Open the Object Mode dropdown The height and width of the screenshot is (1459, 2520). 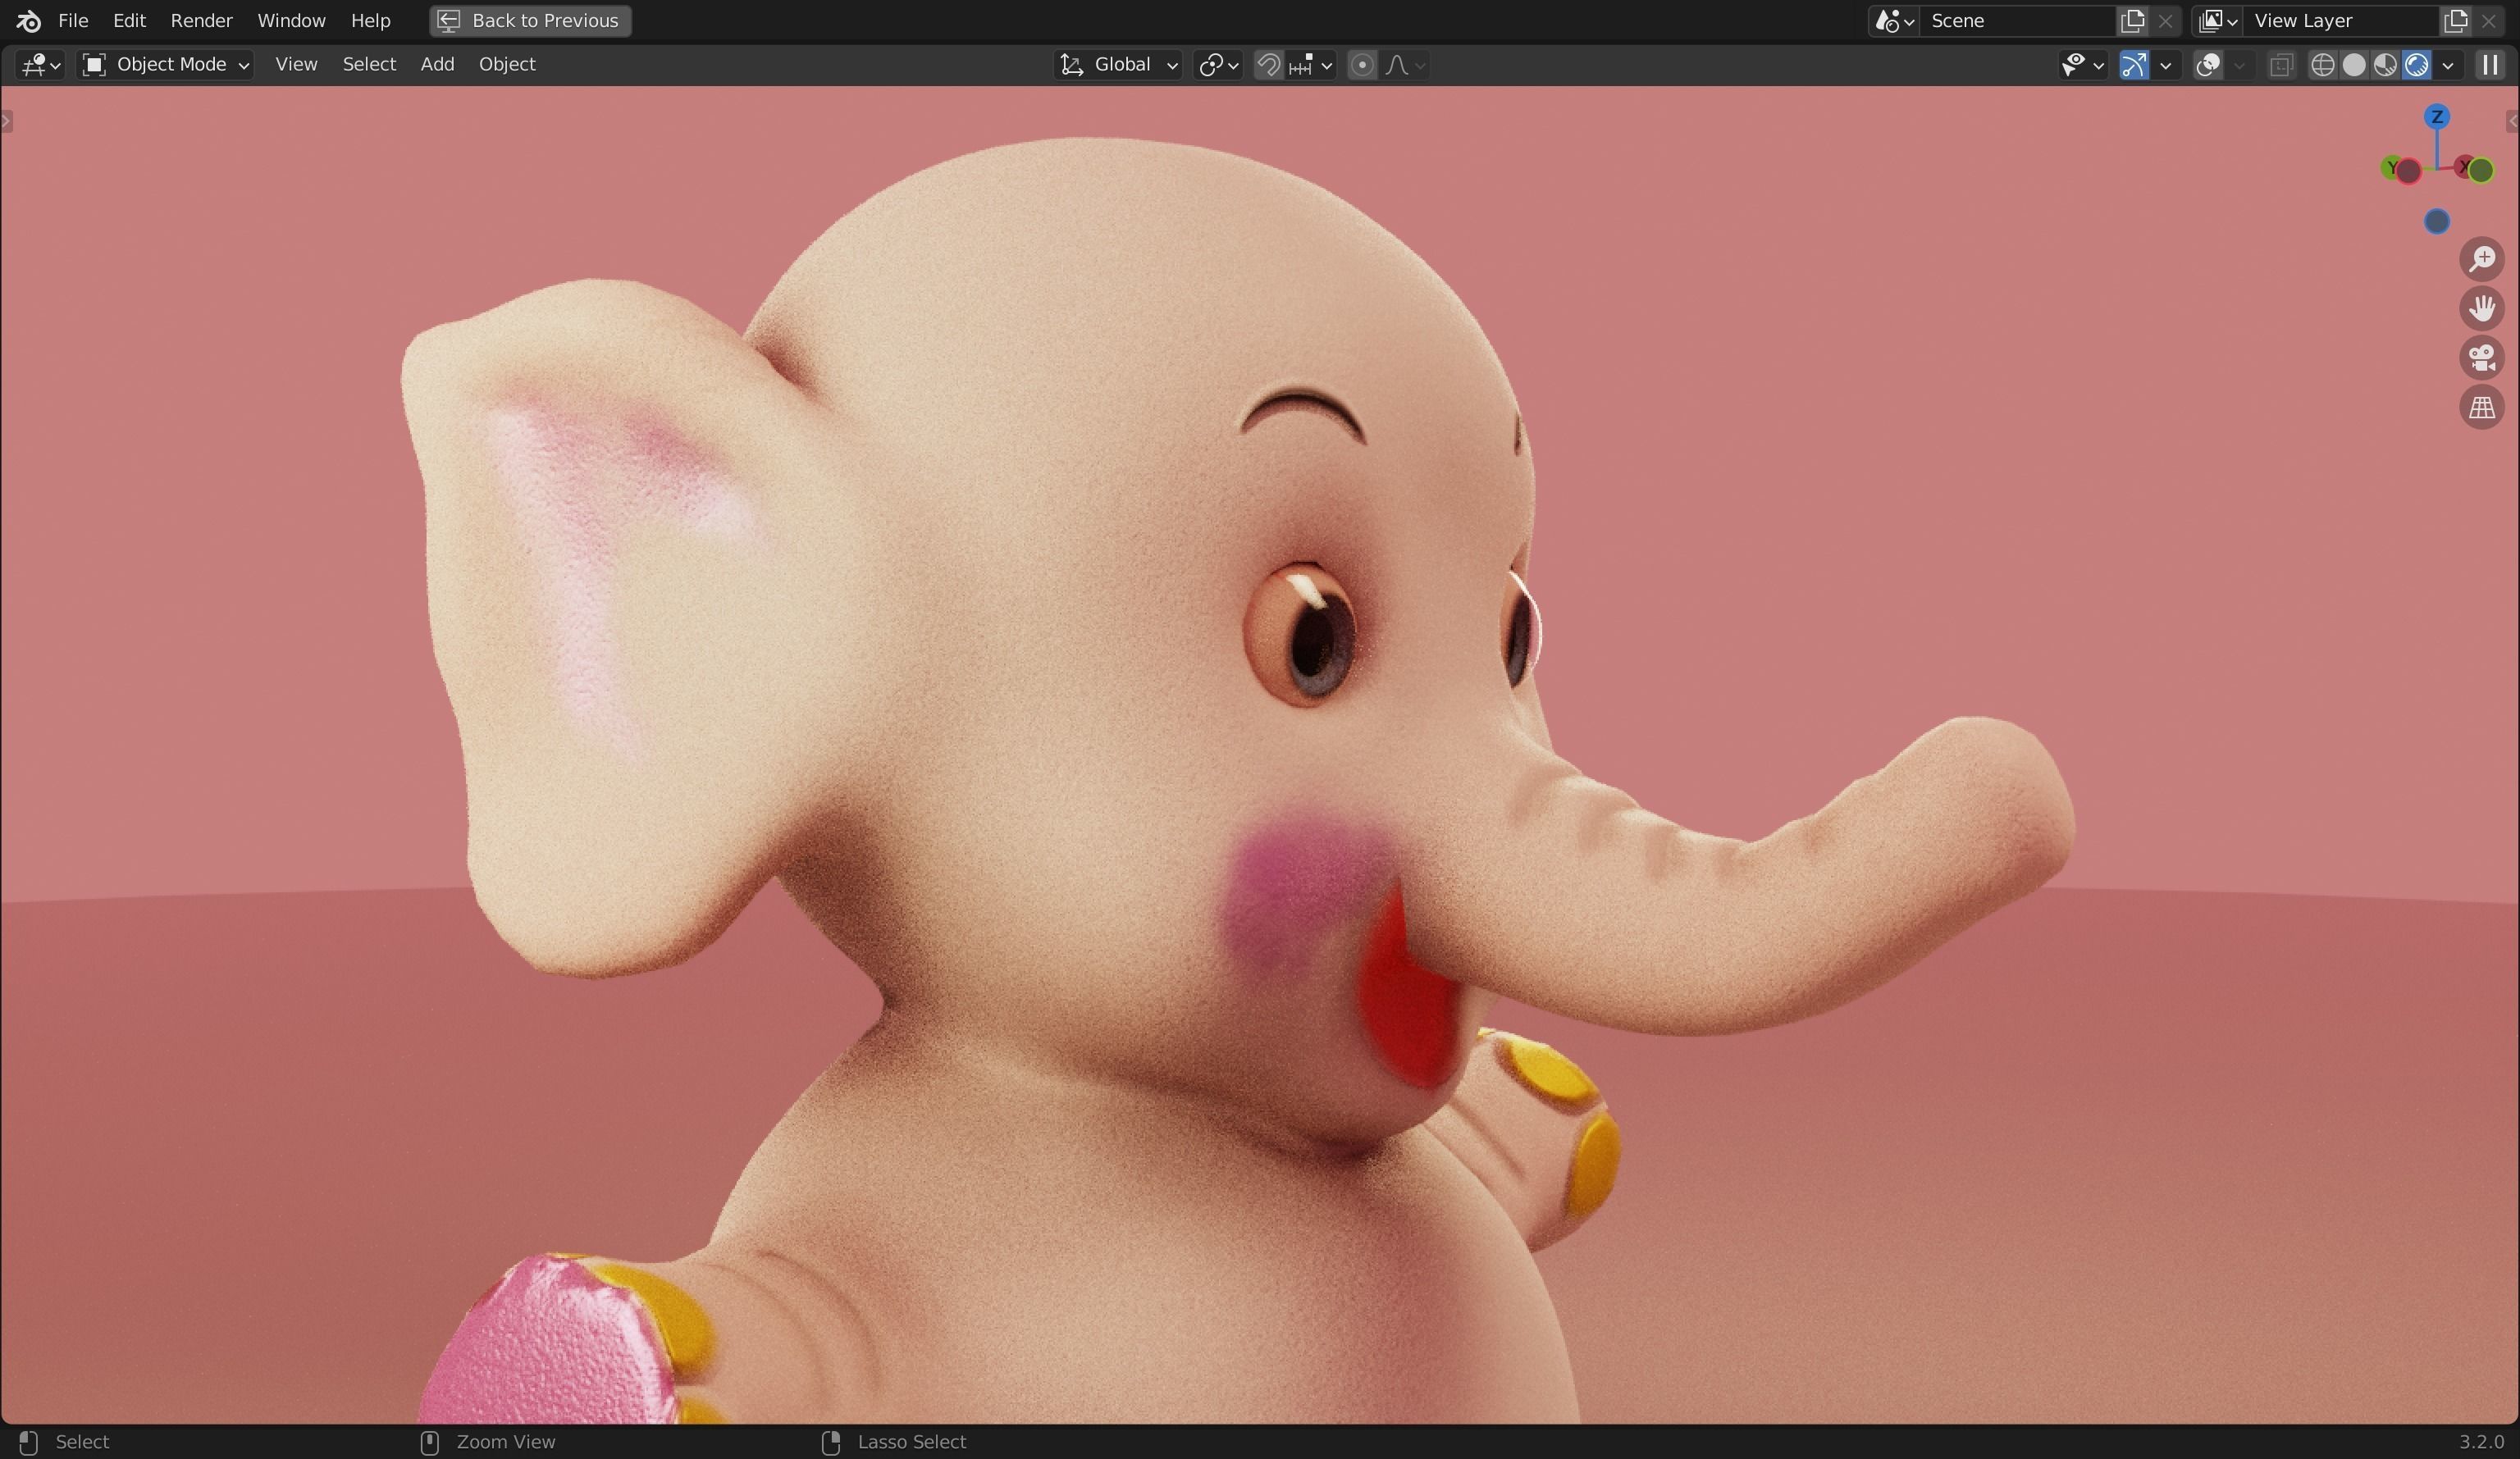point(165,65)
